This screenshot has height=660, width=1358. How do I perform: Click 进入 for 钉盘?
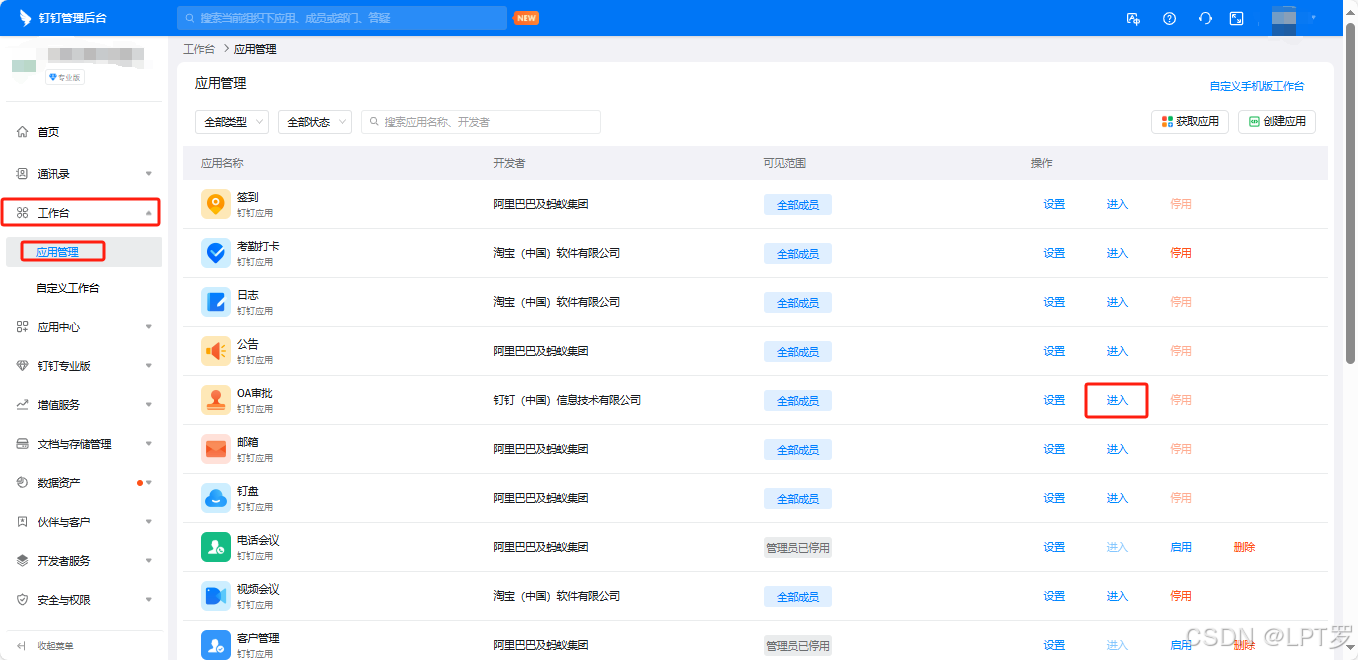pos(1117,498)
